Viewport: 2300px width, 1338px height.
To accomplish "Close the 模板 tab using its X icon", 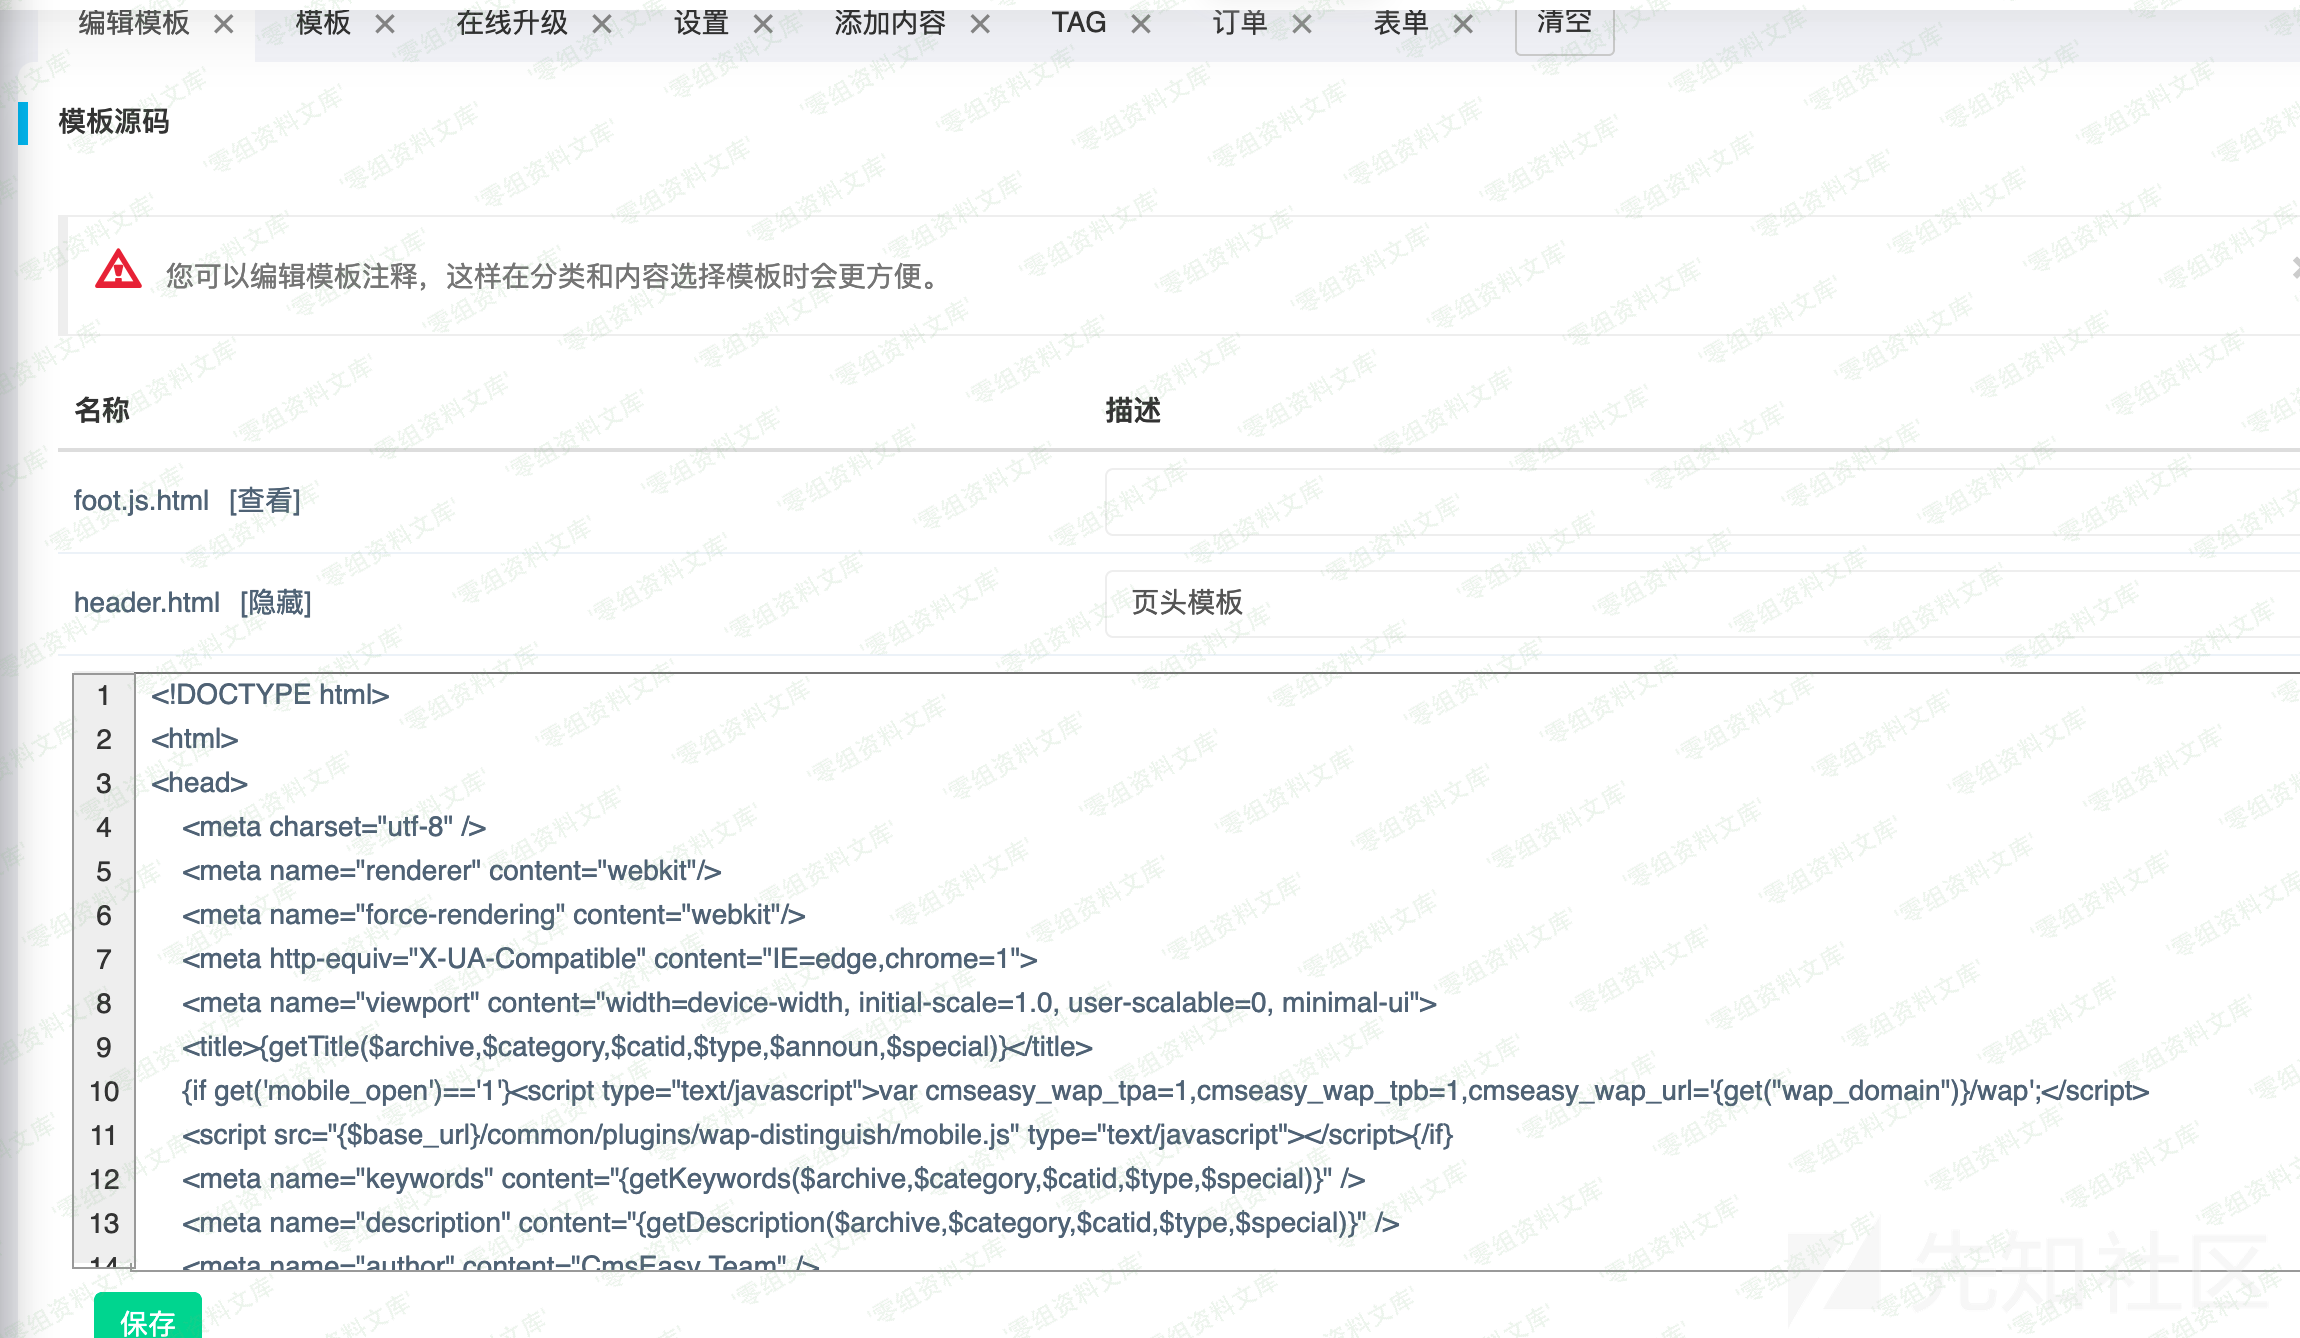I will click(385, 24).
